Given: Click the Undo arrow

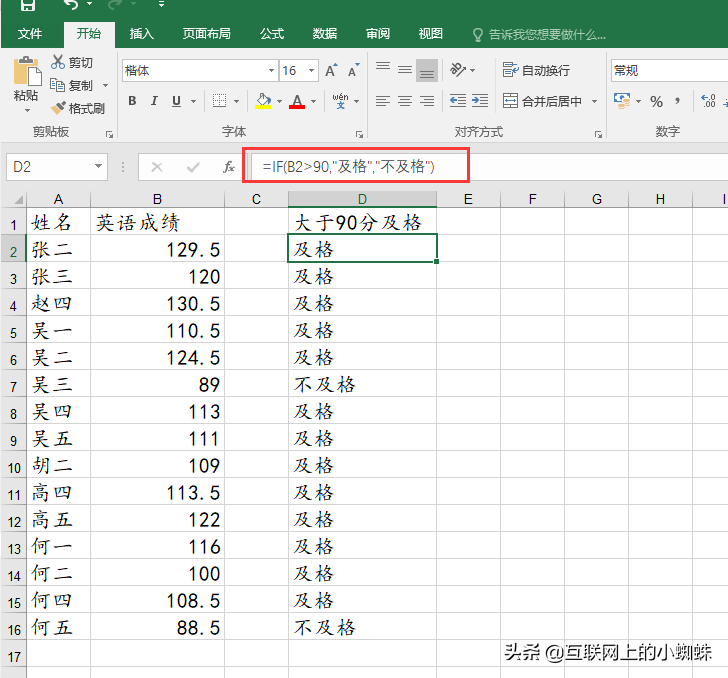Looking at the screenshot, I should pyautogui.click(x=71, y=5).
